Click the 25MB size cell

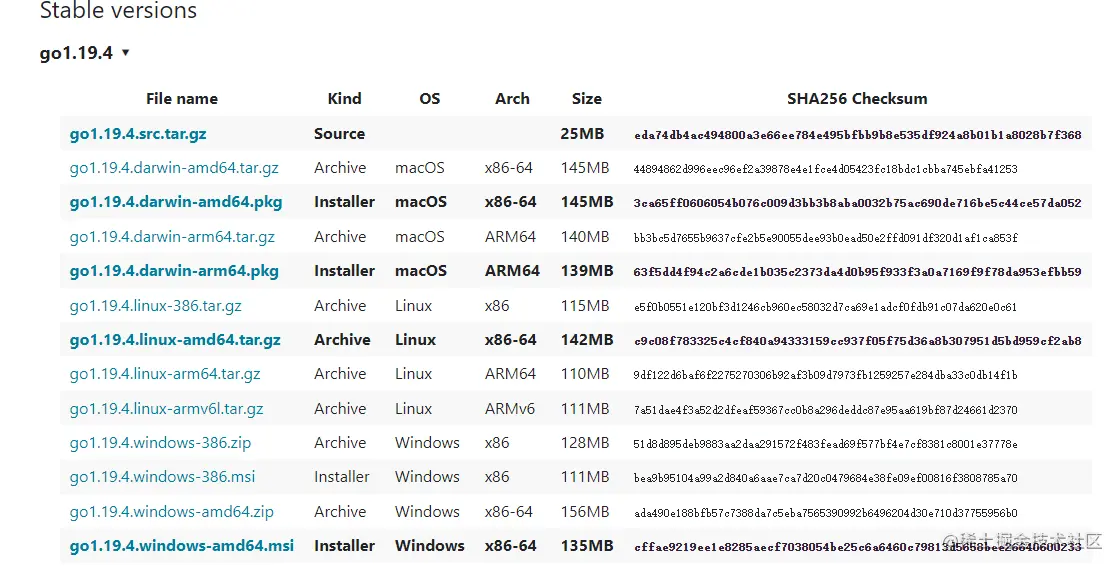coord(582,134)
